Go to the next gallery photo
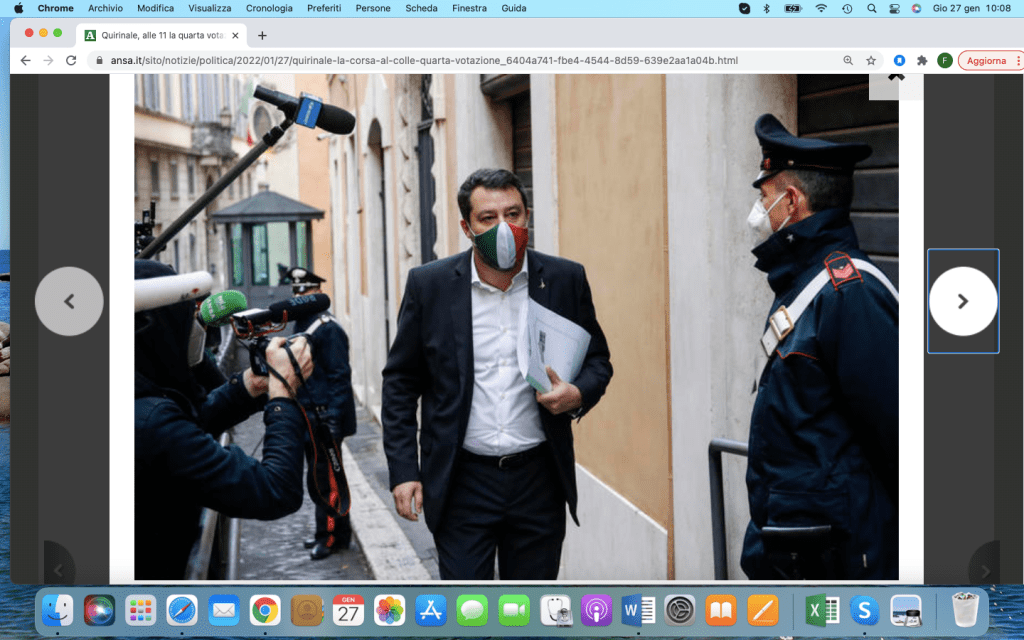The height and width of the screenshot is (640, 1024). coord(962,301)
